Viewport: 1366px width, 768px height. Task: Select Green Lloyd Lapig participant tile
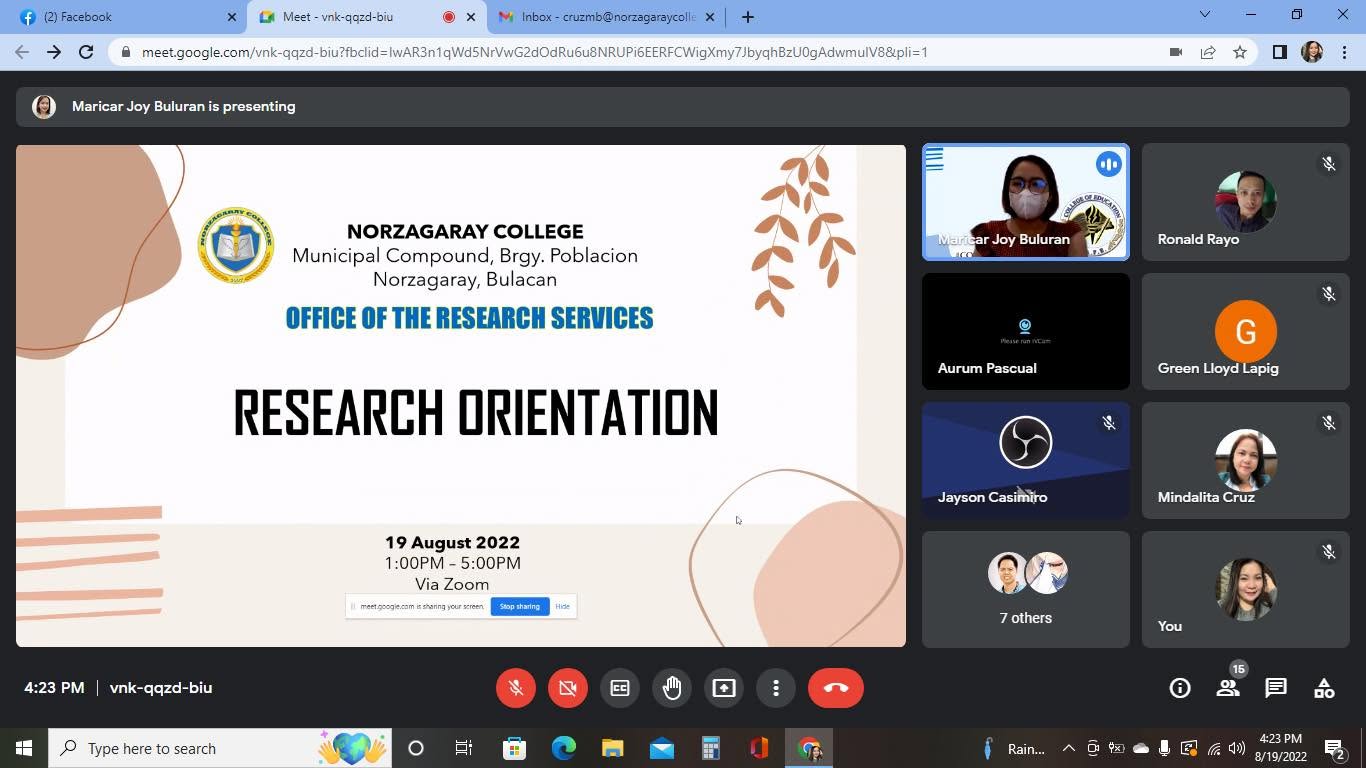(x=1245, y=331)
